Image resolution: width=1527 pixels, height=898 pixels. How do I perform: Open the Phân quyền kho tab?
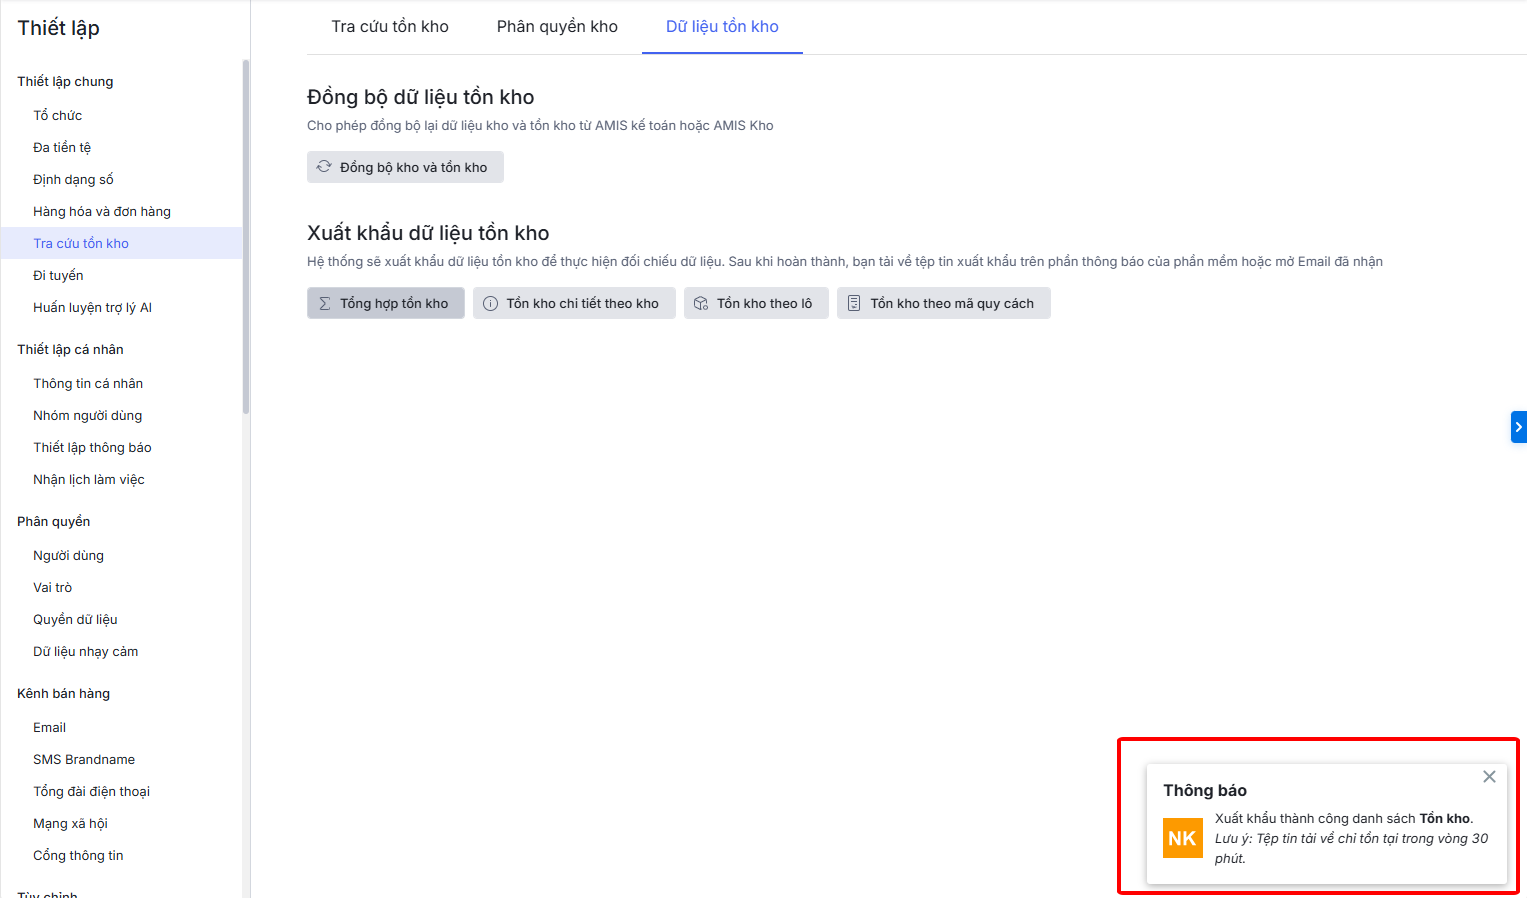pyautogui.click(x=557, y=27)
